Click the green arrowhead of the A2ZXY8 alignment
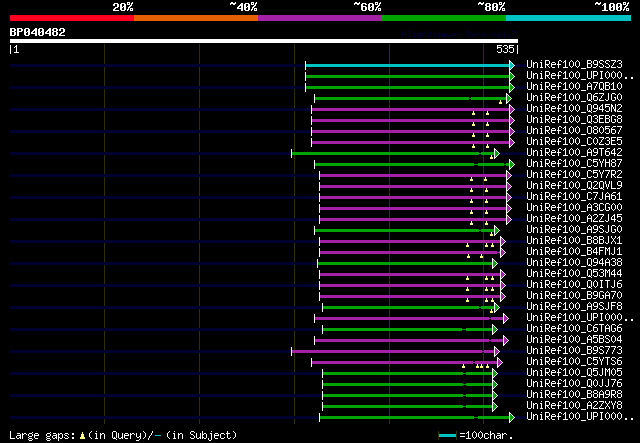640x443 pixels. [x=495, y=407]
